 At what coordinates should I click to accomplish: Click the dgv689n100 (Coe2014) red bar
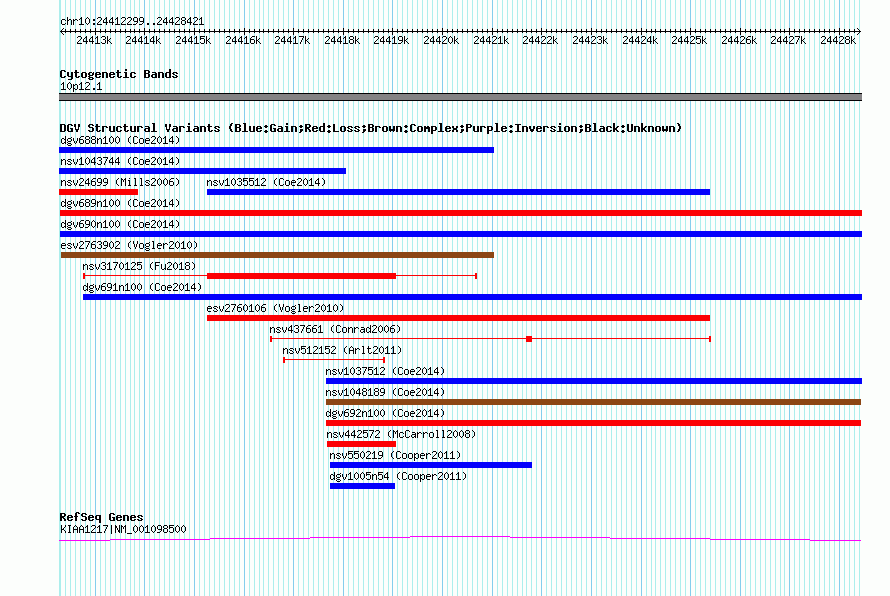click(460, 213)
